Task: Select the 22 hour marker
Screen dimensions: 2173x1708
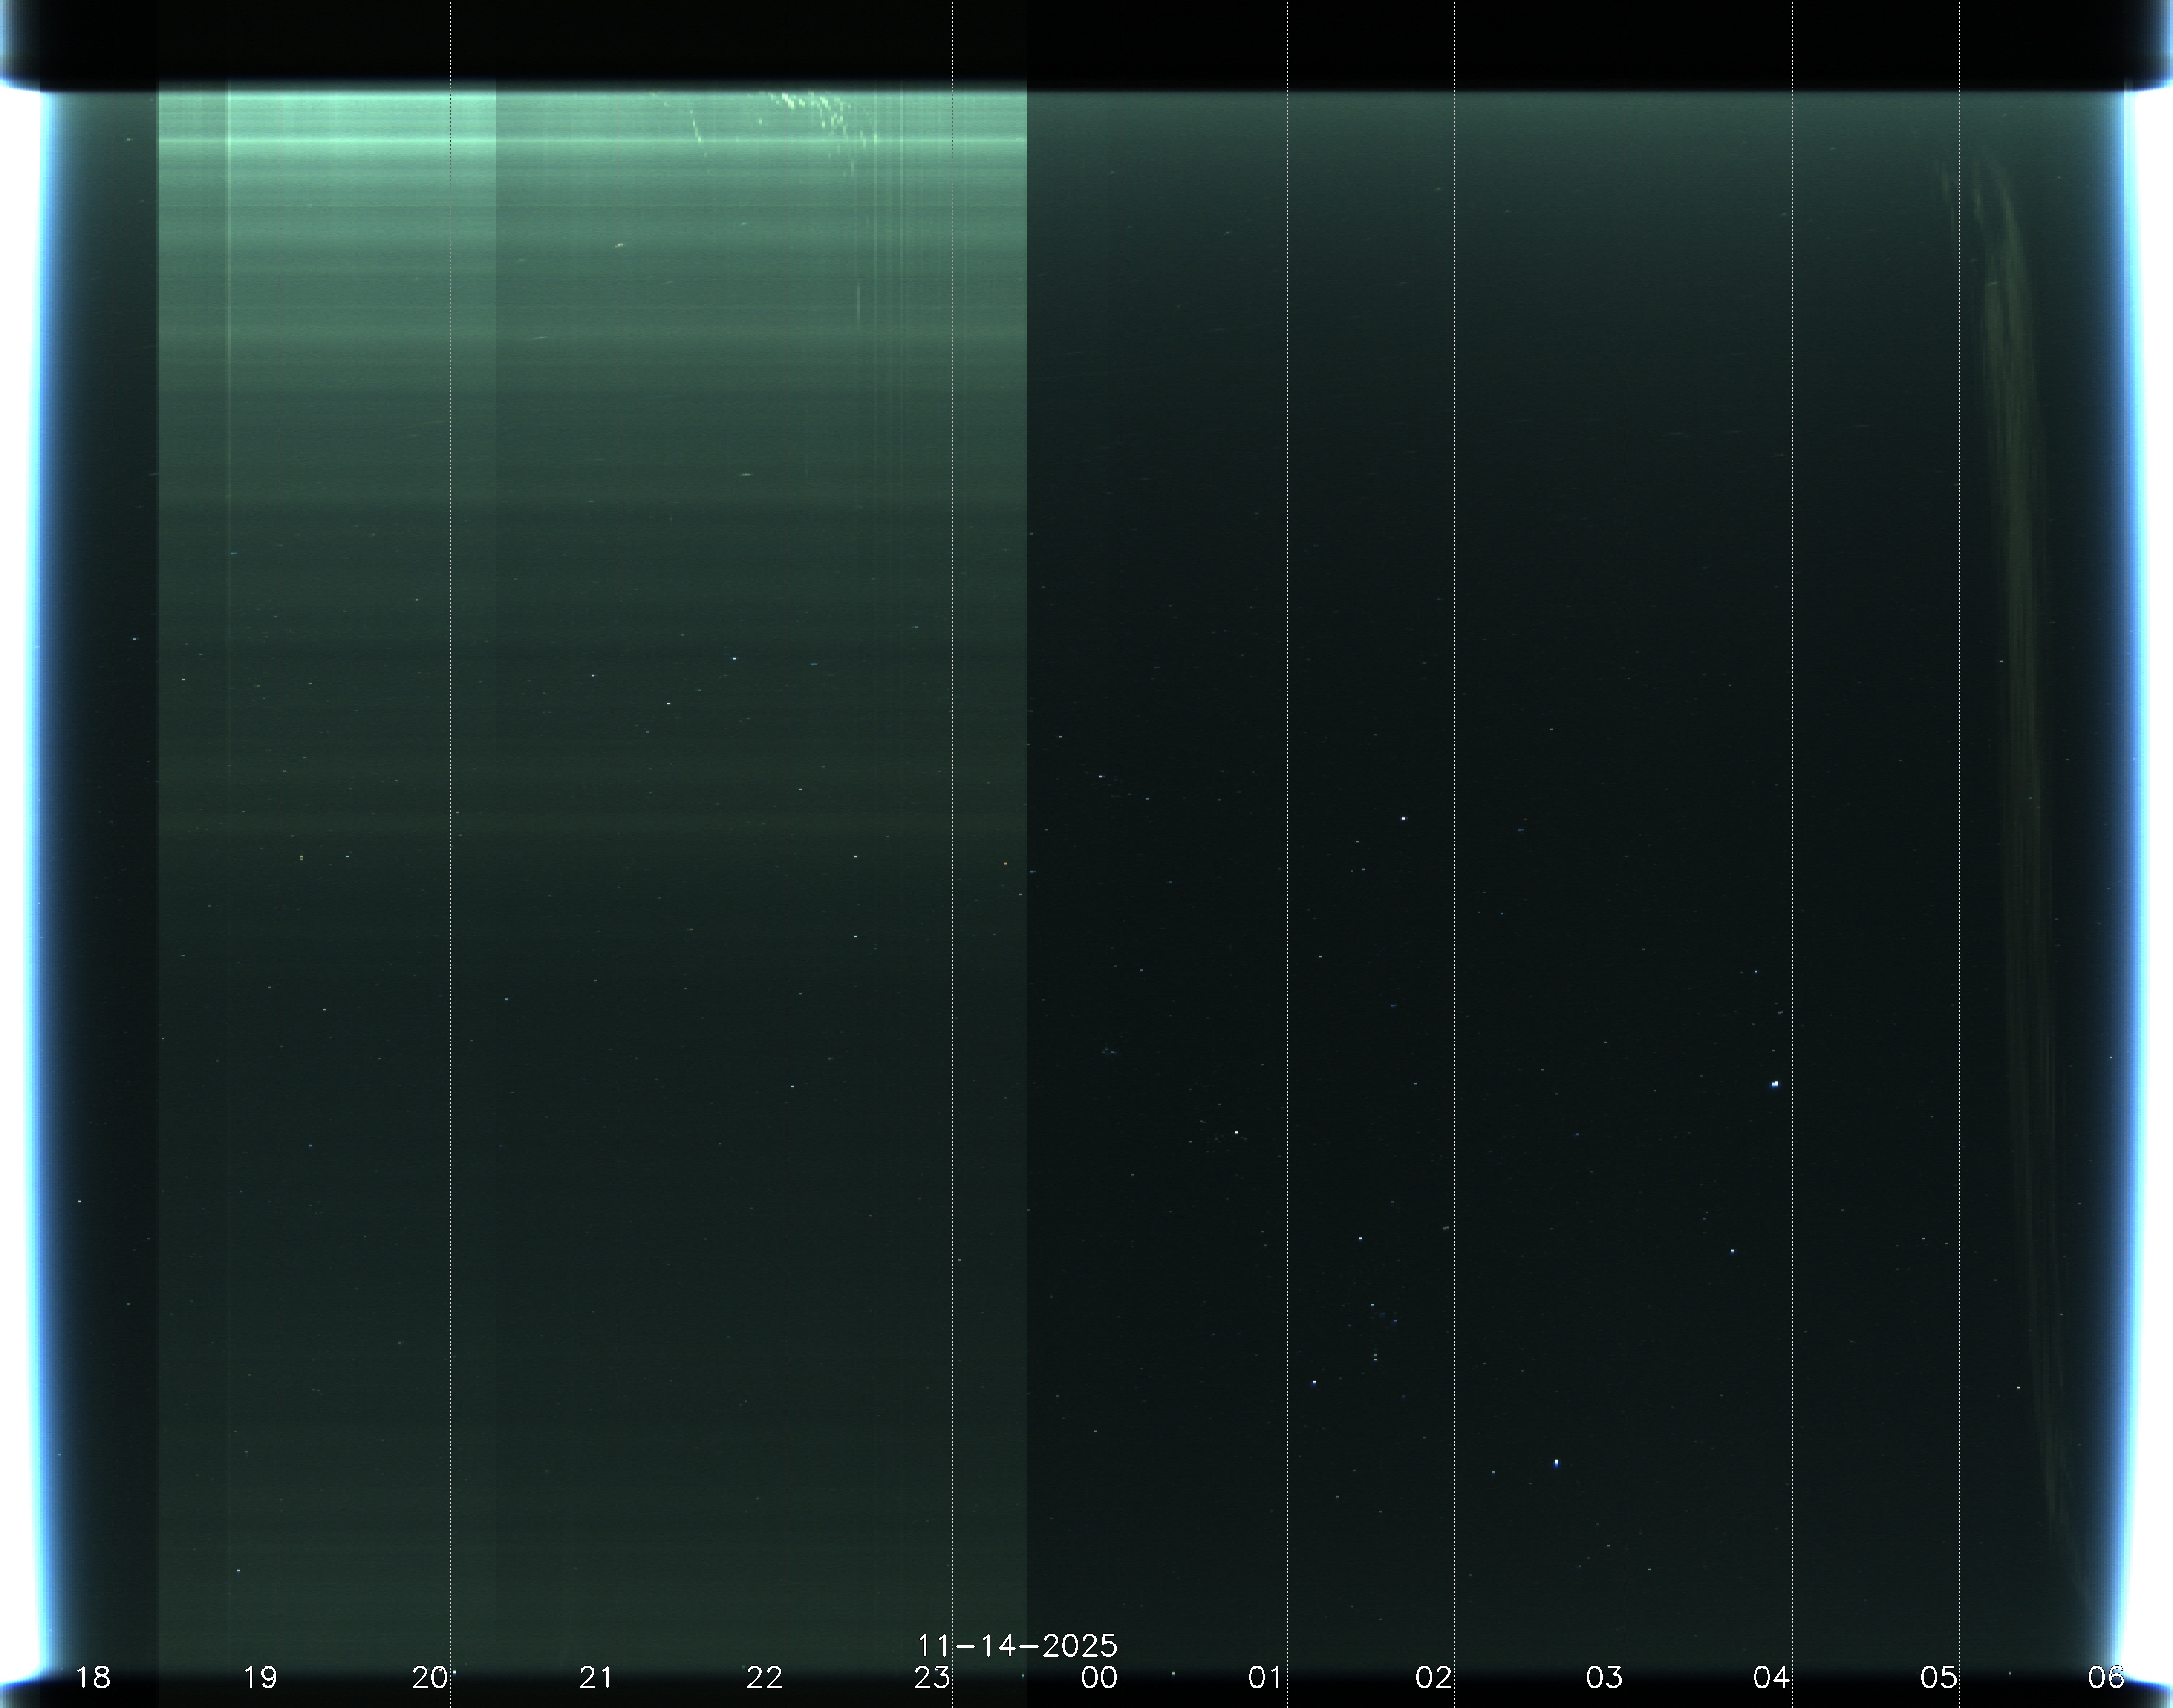Action: tap(764, 1677)
